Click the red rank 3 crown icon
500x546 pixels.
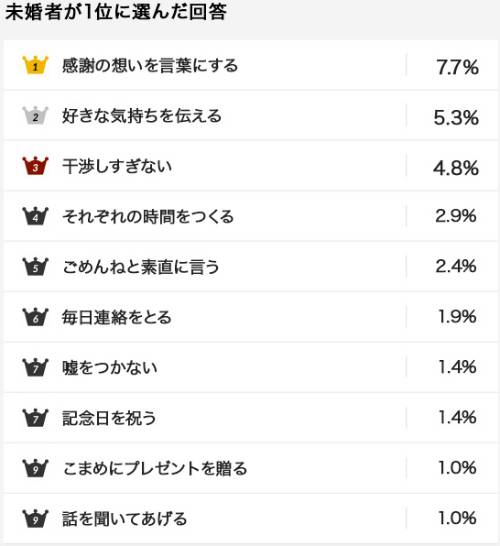point(35,166)
